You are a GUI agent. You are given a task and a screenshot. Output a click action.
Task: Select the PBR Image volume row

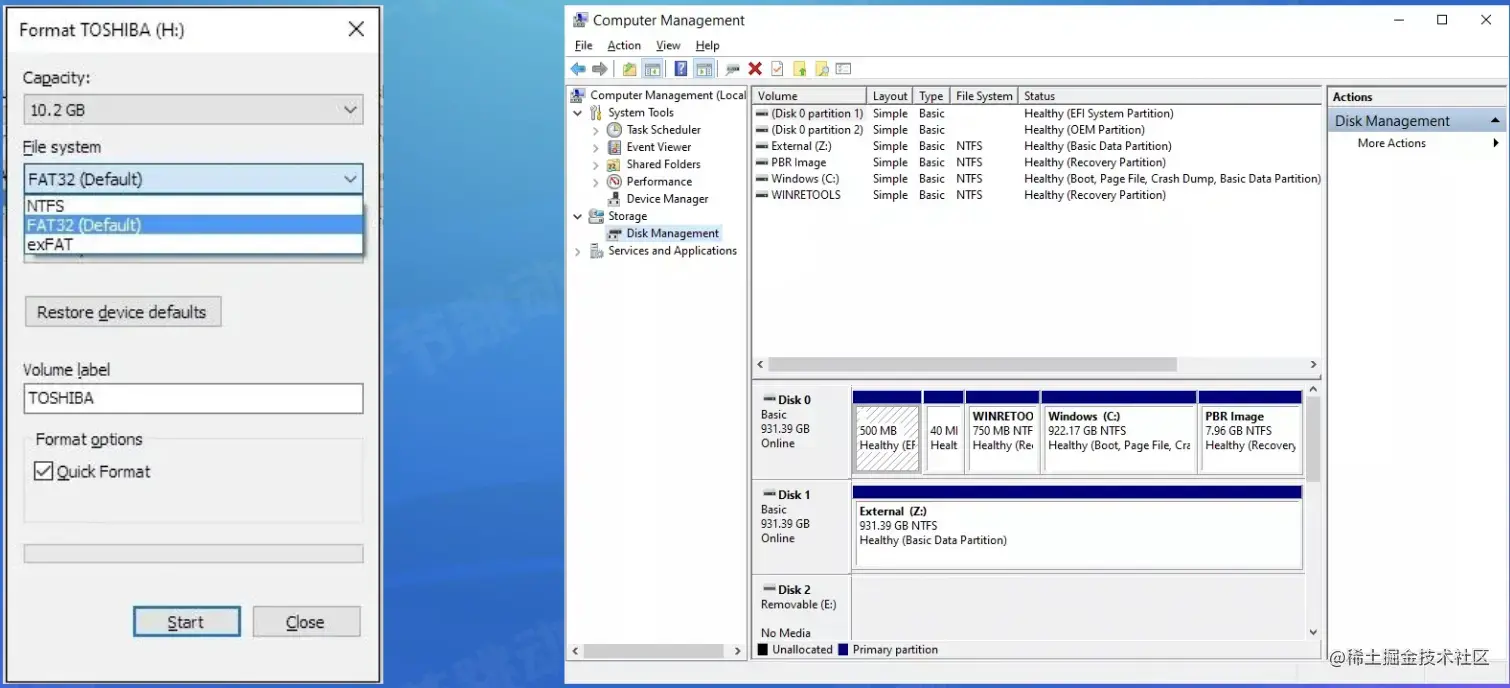coord(1037,162)
